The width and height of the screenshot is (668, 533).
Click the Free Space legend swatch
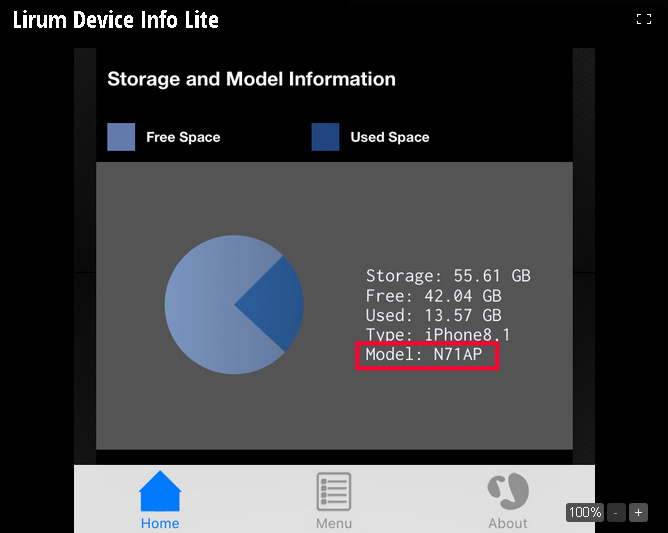coord(121,137)
